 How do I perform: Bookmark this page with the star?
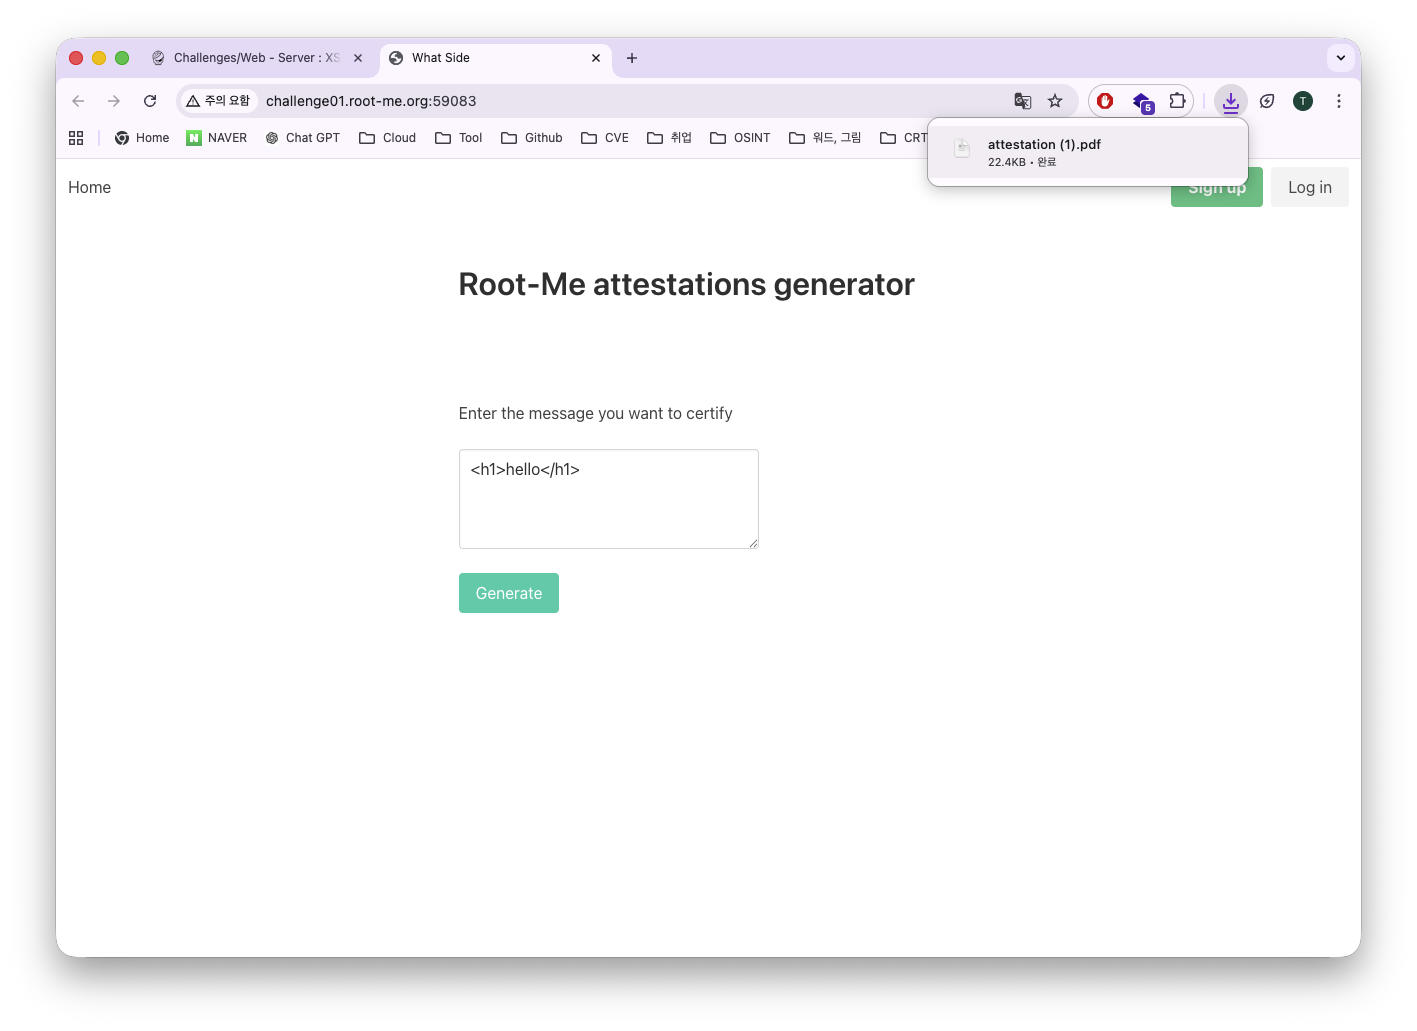click(x=1055, y=101)
